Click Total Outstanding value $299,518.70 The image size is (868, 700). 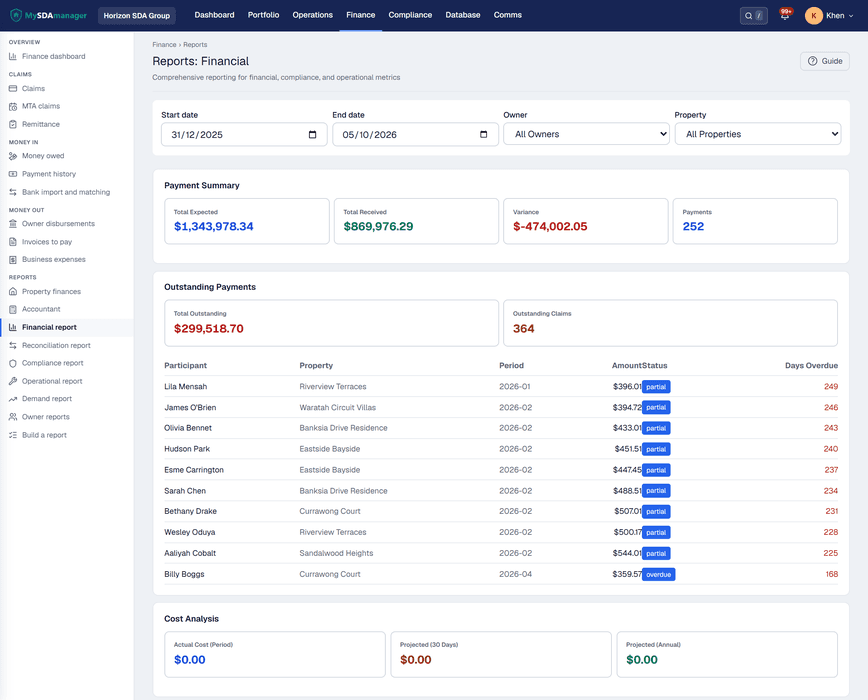click(209, 329)
